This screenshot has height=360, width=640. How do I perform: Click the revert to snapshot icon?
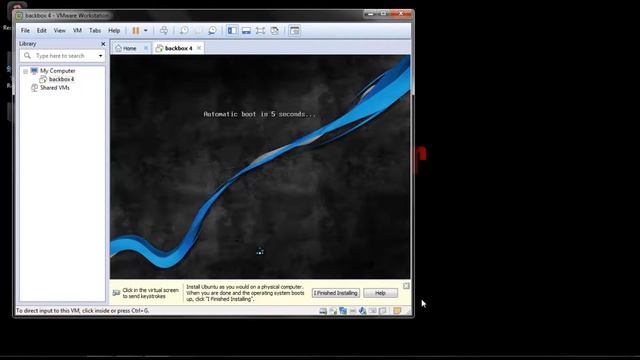(x=198, y=31)
